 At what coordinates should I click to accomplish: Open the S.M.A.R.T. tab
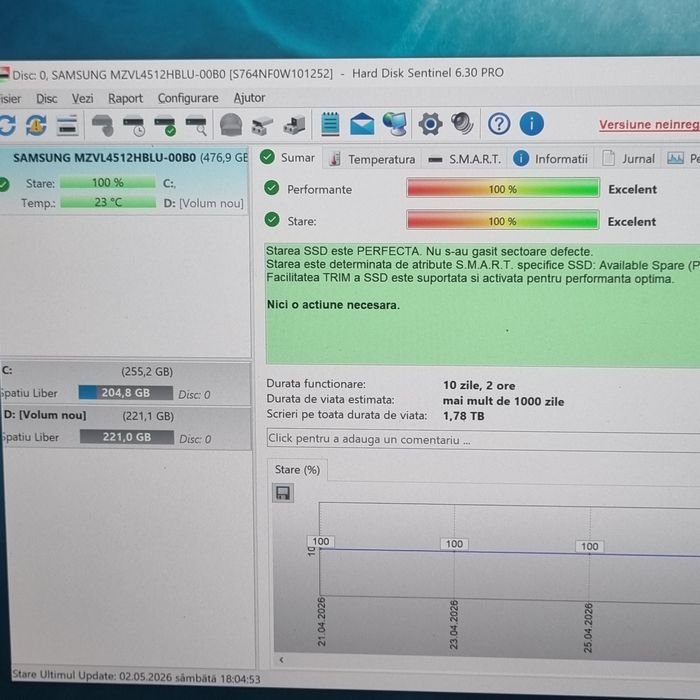click(x=464, y=159)
